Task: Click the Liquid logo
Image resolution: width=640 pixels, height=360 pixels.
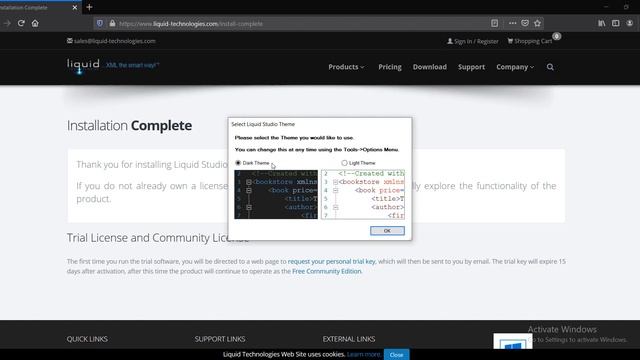Action: [83, 66]
